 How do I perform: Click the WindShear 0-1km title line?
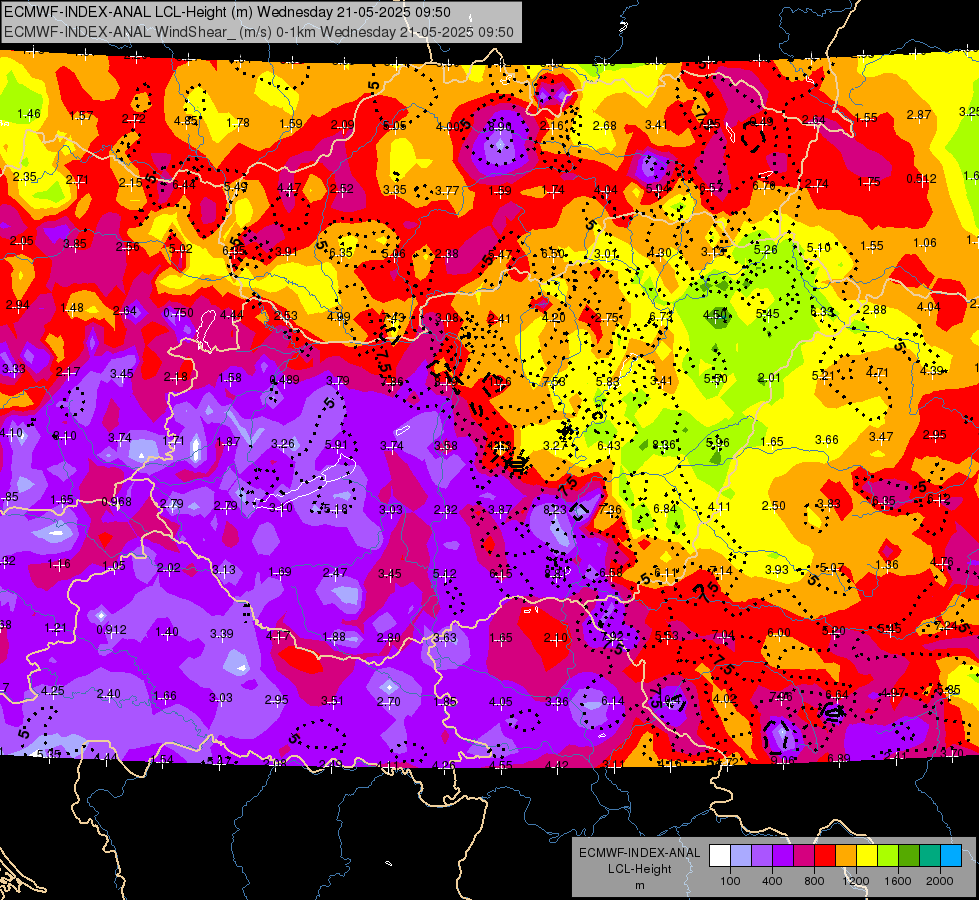coord(259,32)
